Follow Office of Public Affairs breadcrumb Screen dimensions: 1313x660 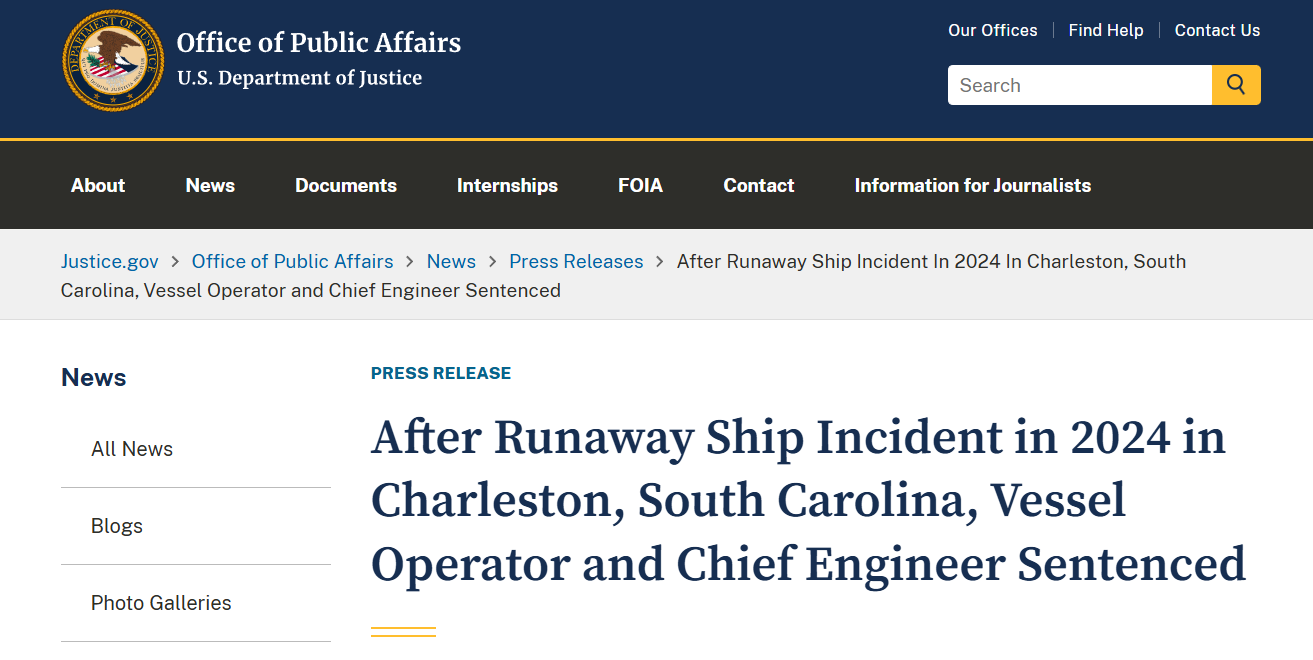pos(293,261)
